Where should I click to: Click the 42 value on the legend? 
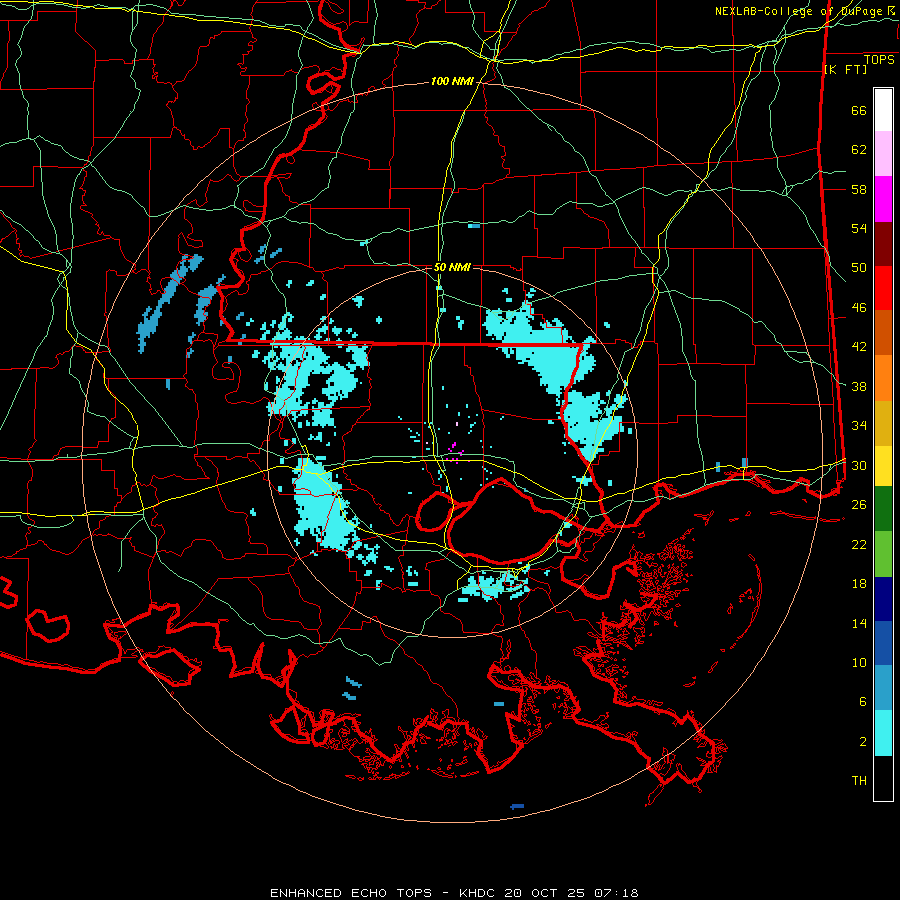859,347
